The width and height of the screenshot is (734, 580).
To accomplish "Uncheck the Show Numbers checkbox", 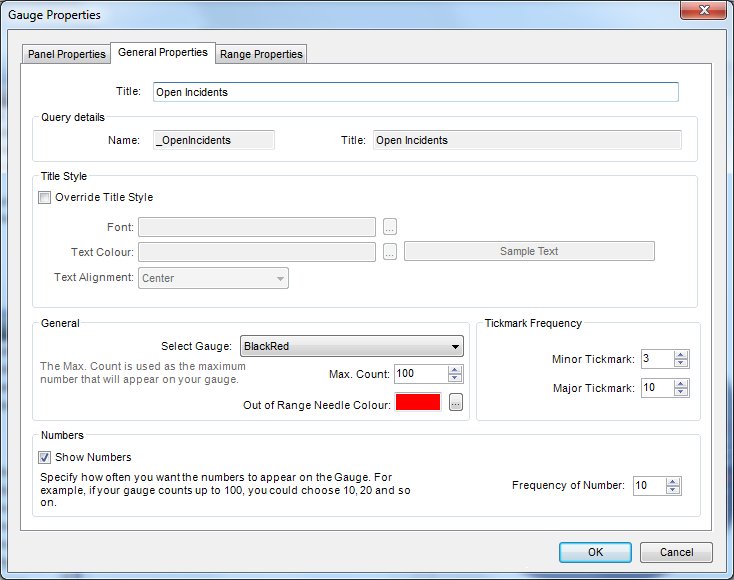I will pyautogui.click(x=44, y=457).
